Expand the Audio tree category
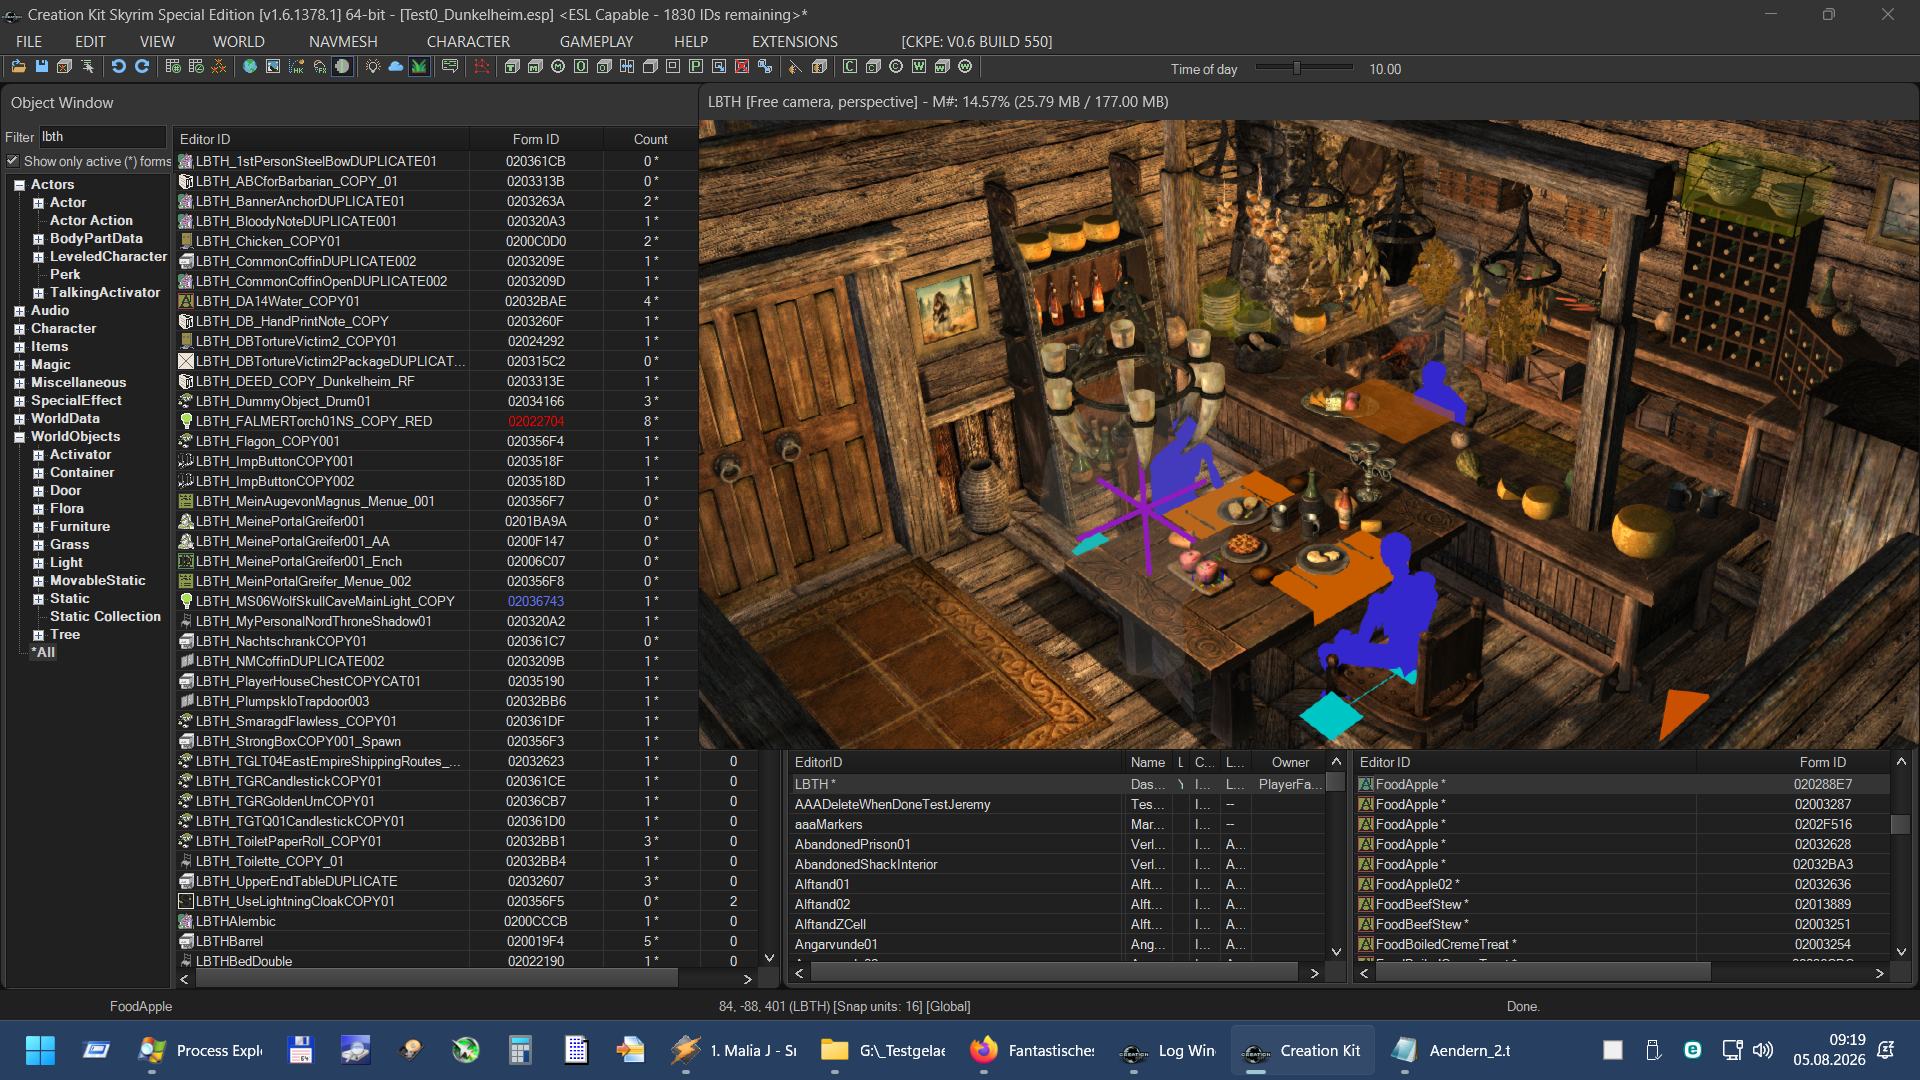 (19, 311)
